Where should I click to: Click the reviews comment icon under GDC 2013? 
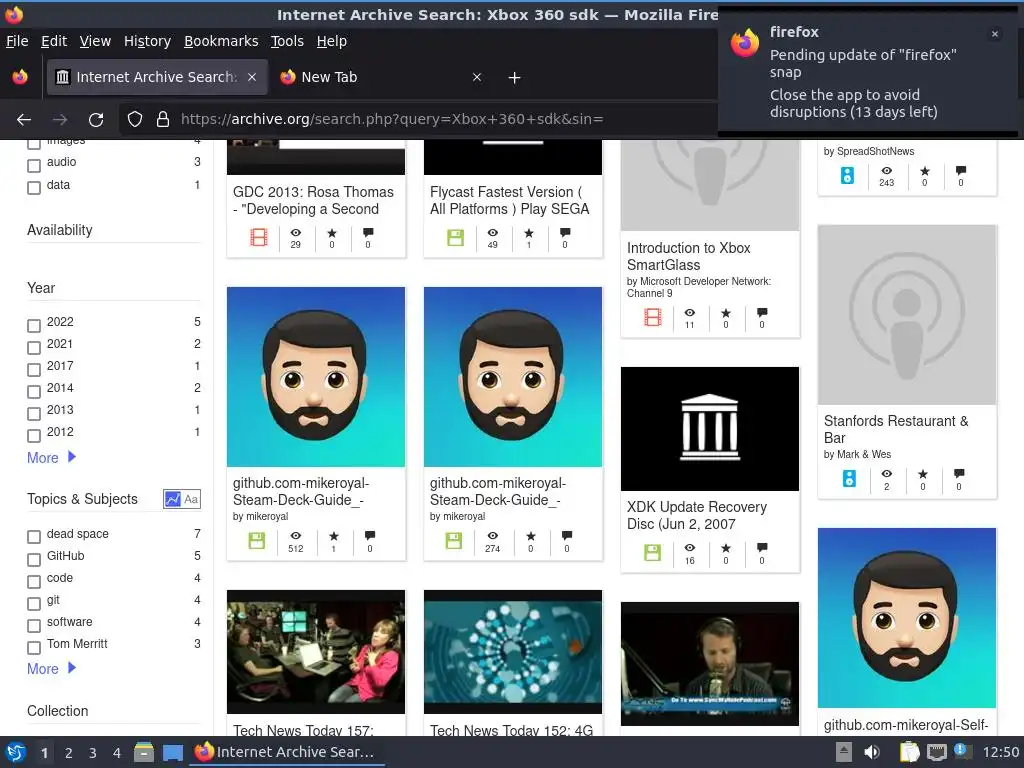tap(368, 232)
